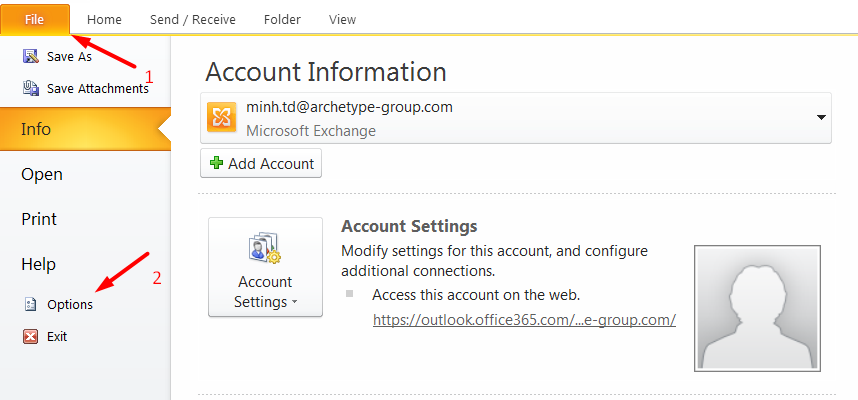Click the Microsoft Exchange account icon
The height and width of the screenshot is (400, 858).
[222, 117]
